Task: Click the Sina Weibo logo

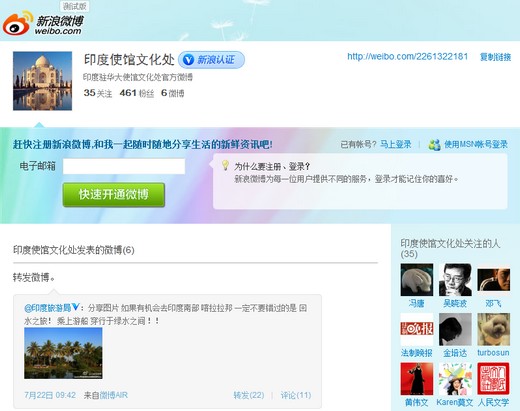Action: 43,23
